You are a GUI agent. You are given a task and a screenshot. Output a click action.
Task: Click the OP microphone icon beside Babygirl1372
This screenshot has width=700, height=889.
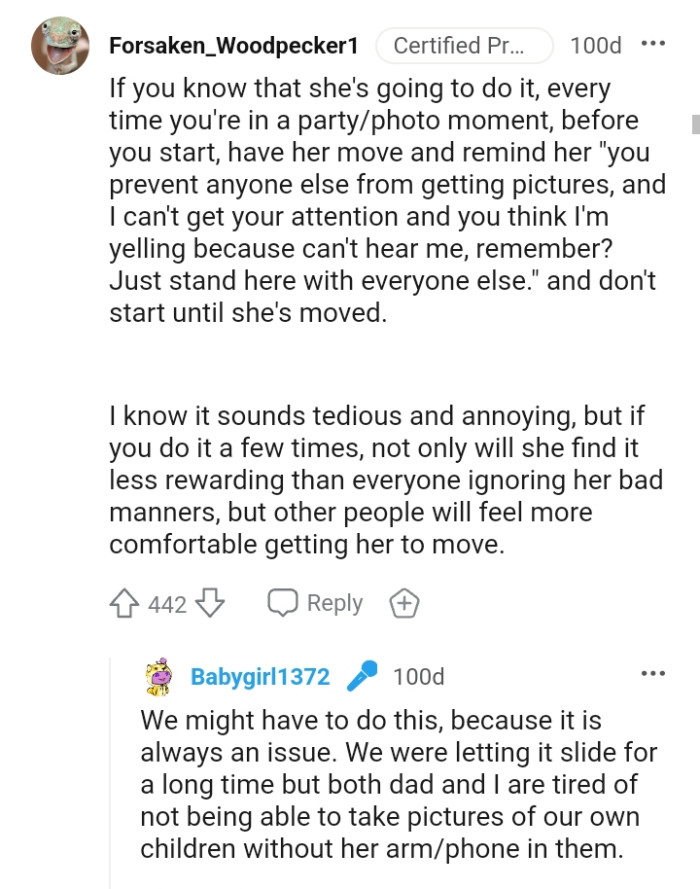click(x=360, y=677)
